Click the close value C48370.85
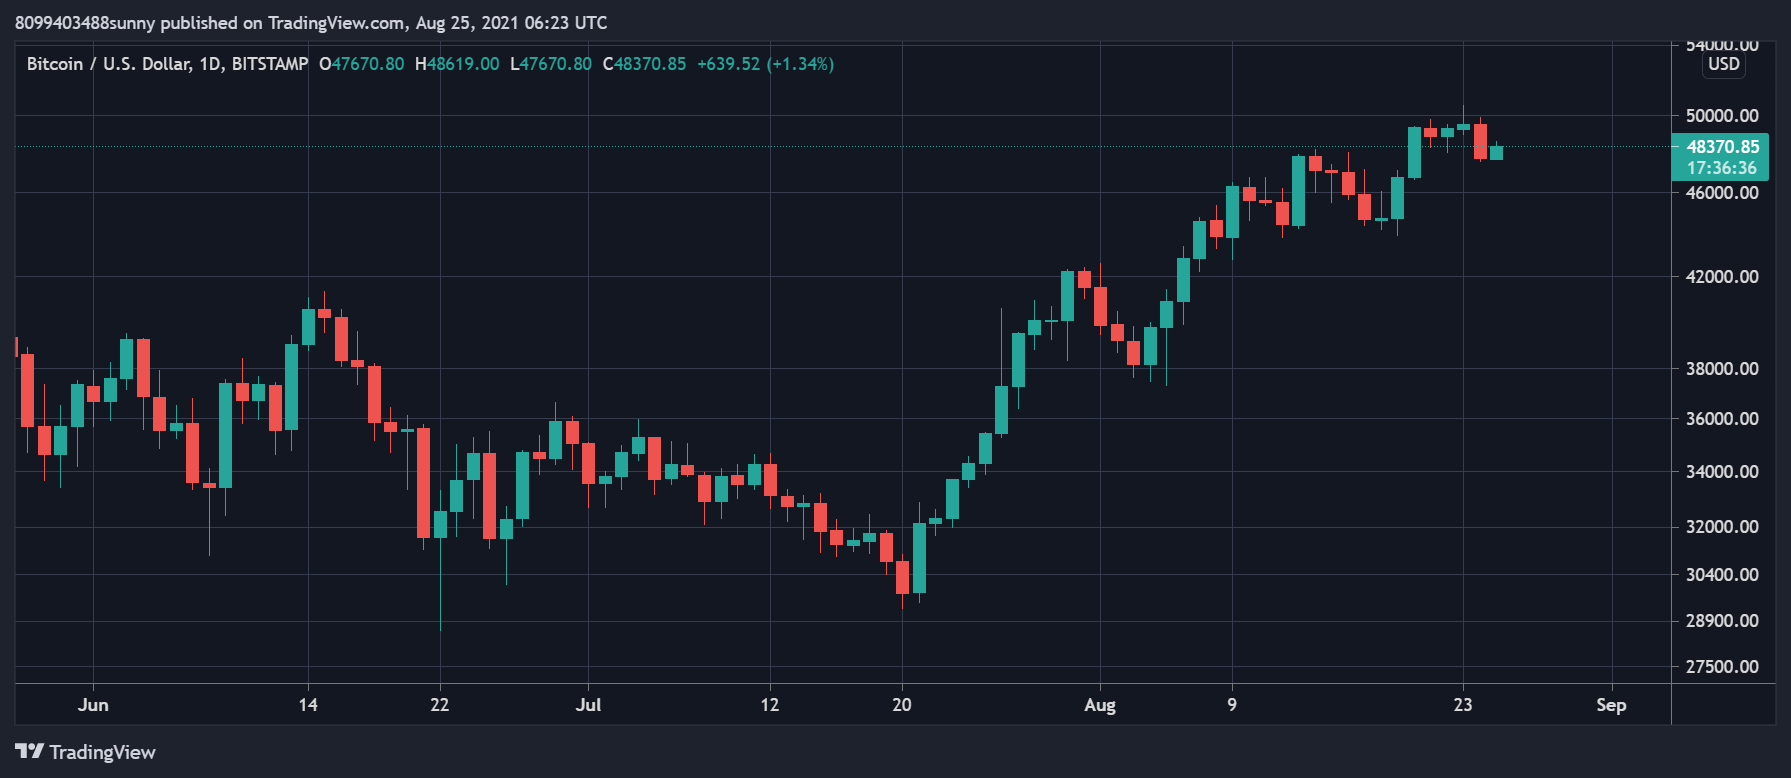This screenshot has height=778, width=1791. coord(645,64)
